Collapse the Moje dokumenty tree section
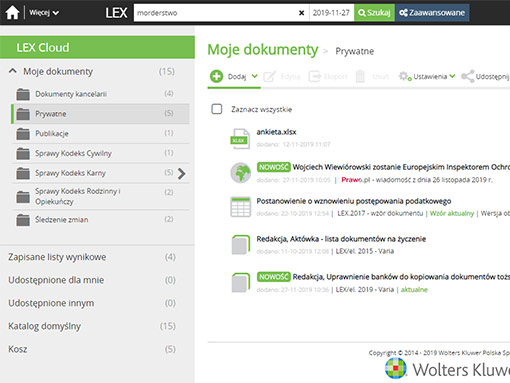Image resolution: width=510 pixels, height=383 pixels. tap(13, 71)
